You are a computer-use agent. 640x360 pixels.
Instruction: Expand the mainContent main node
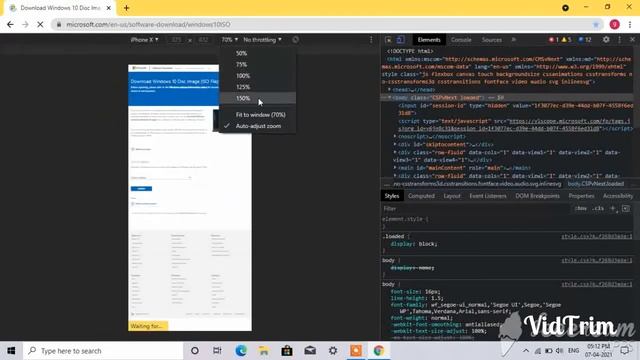click(395, 168)
